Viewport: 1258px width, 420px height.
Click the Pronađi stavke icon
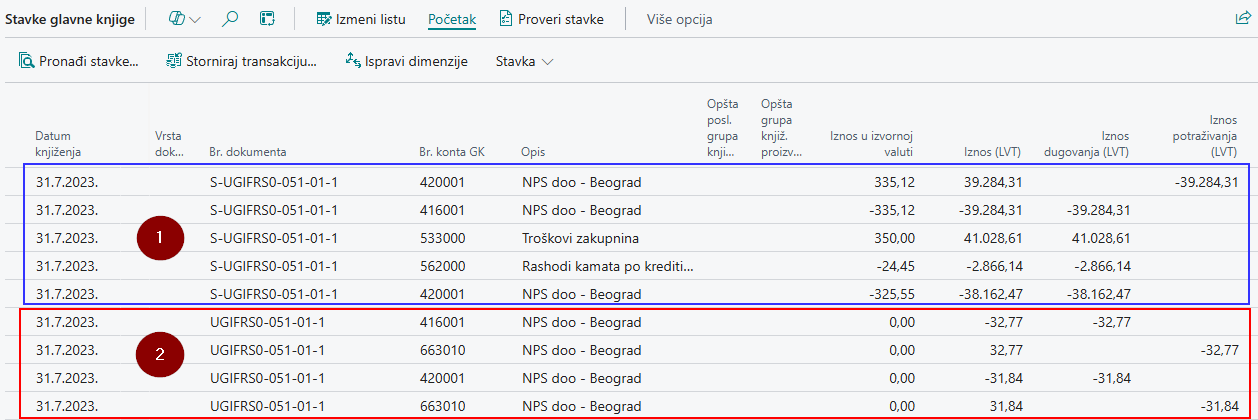coord(27,61)
